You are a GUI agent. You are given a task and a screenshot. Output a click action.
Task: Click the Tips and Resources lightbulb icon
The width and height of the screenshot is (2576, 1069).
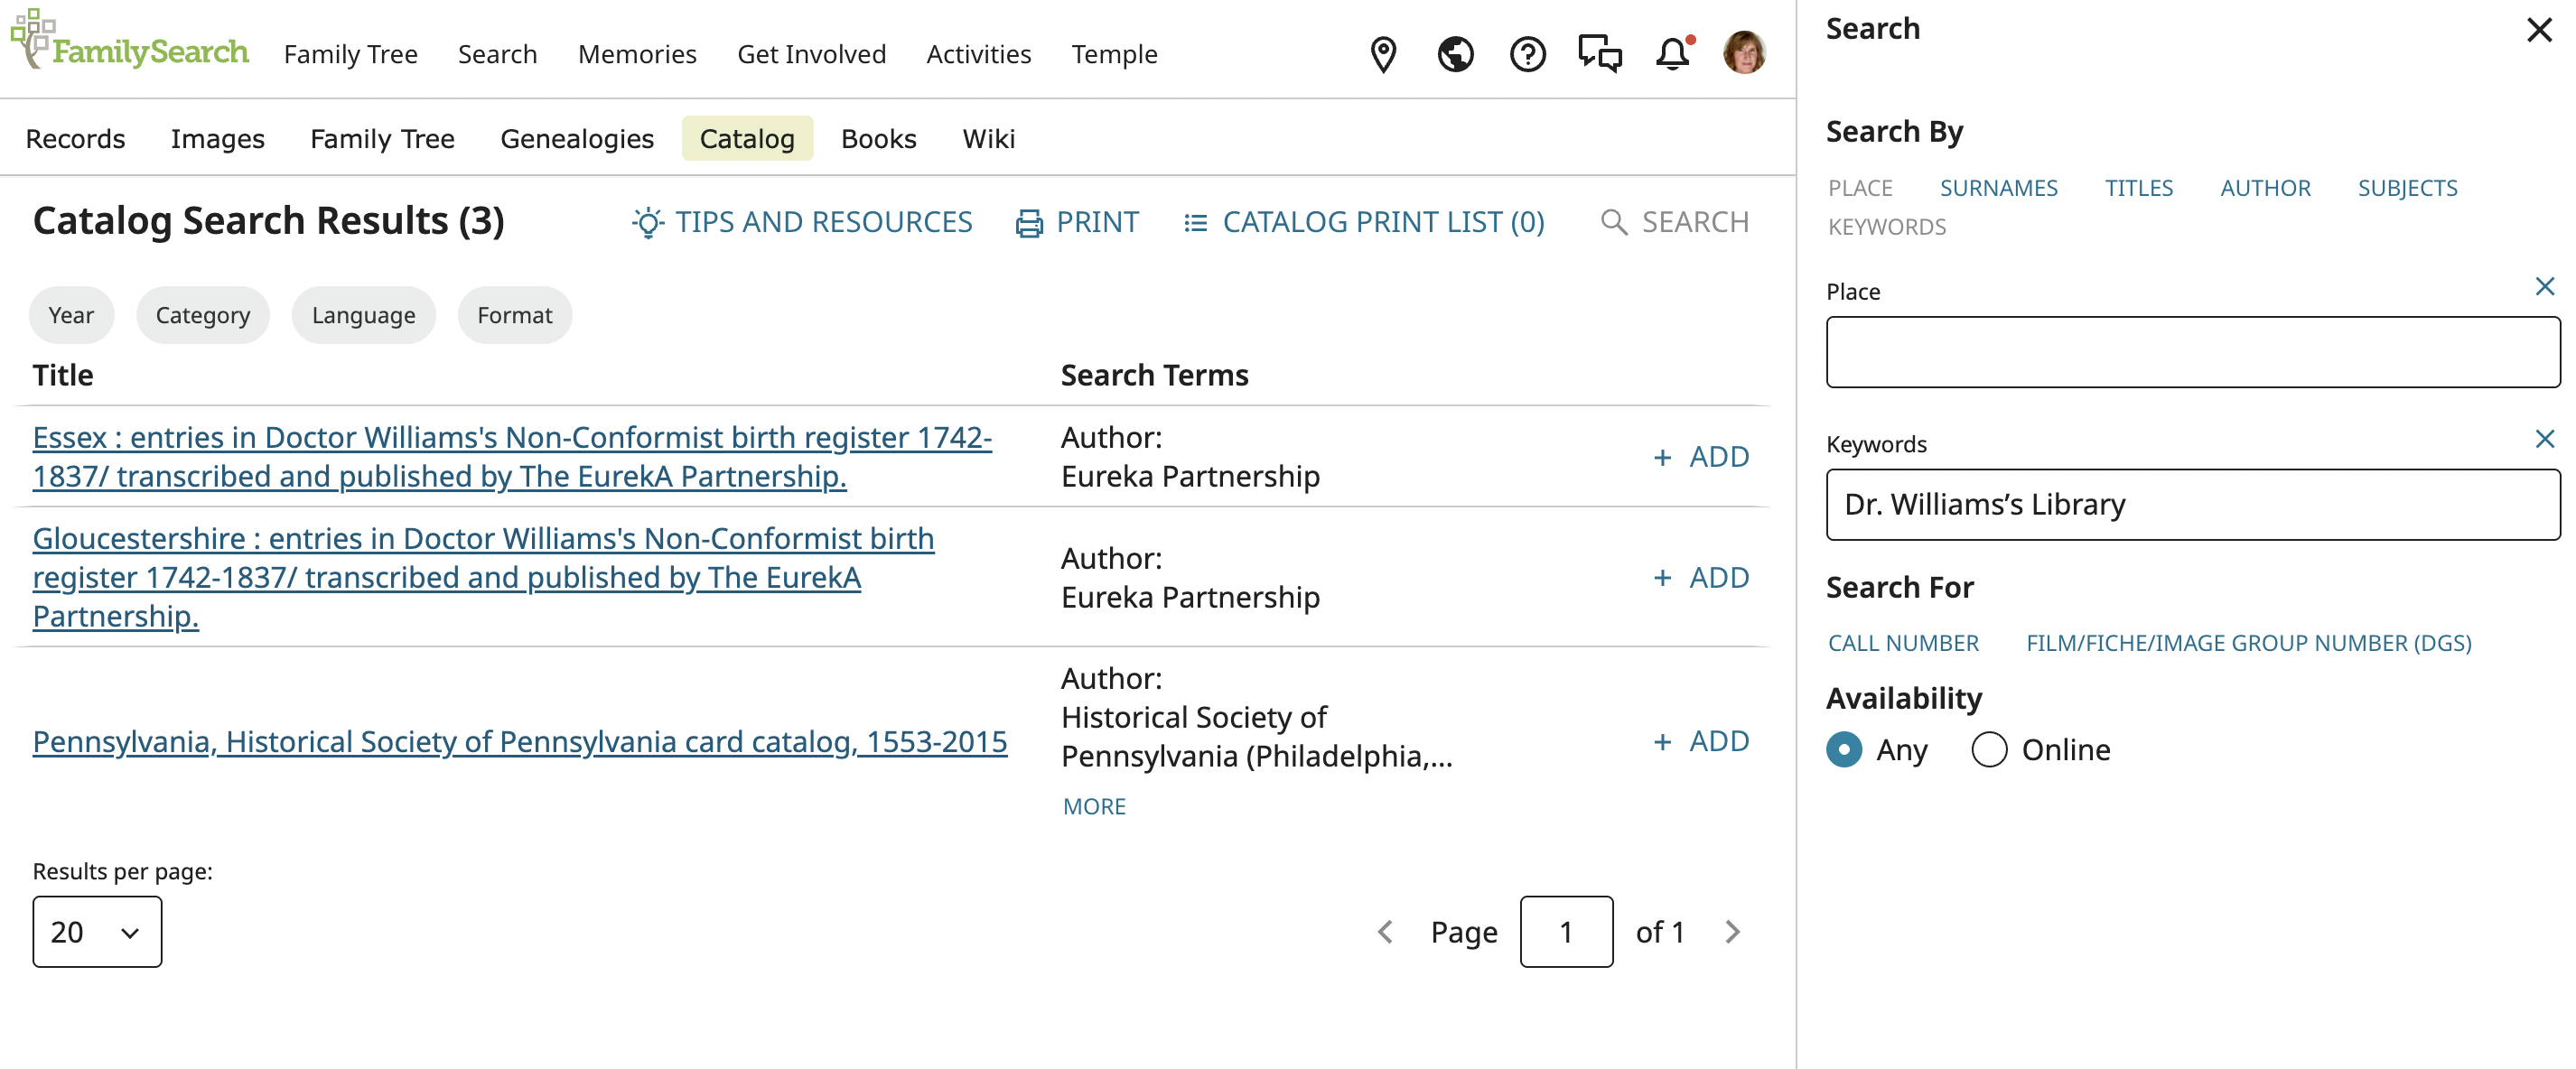648,222
